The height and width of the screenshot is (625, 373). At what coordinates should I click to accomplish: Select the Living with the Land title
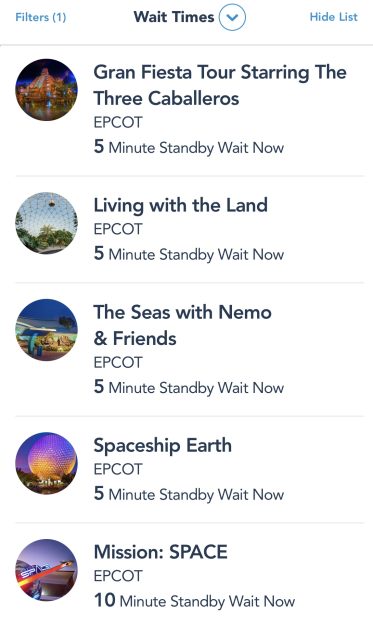[181, 206]
